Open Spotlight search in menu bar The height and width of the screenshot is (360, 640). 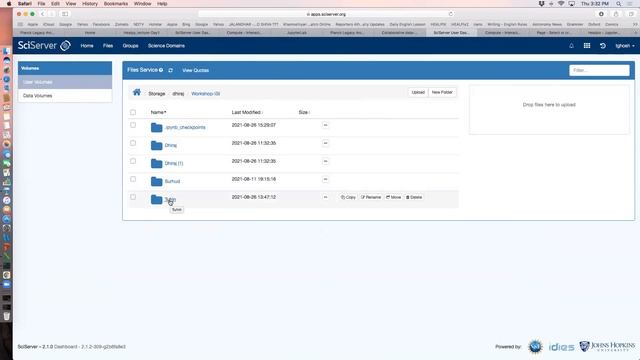coord(619,4)
